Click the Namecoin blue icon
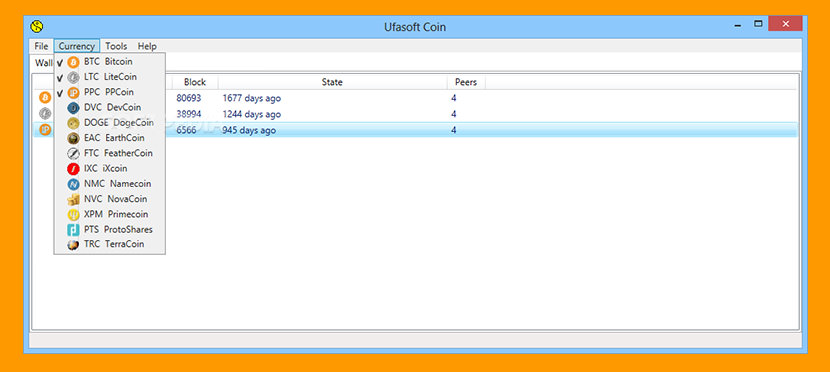830x372 pixels. tap(73, 184)
